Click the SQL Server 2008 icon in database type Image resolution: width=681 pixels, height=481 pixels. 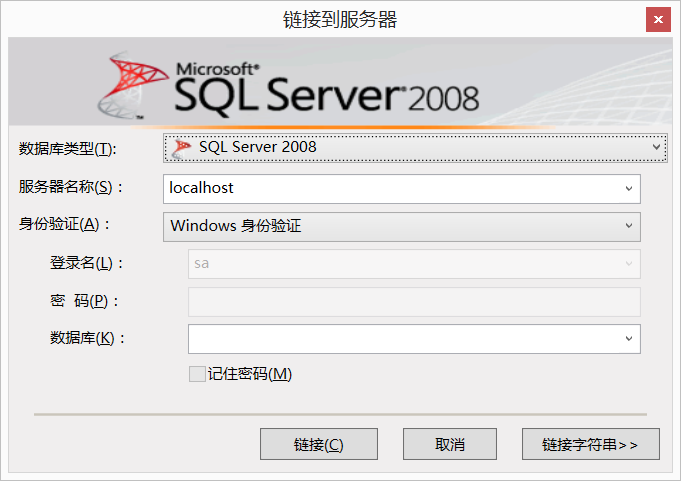coord(181,148)
